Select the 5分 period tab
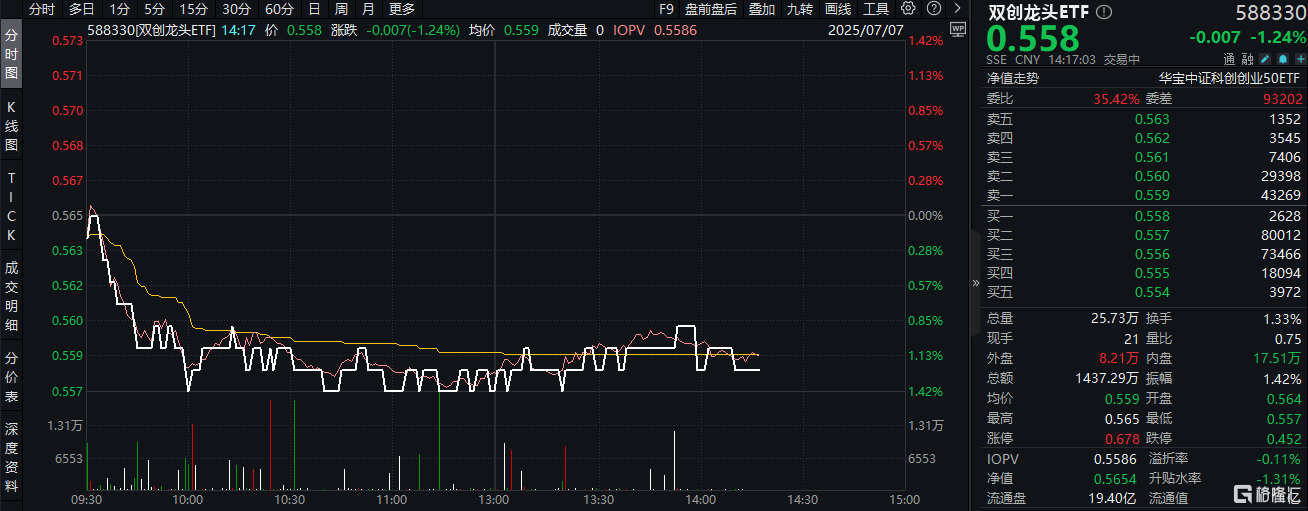This screenshot has width=1308, height=511. click(154, 9)
